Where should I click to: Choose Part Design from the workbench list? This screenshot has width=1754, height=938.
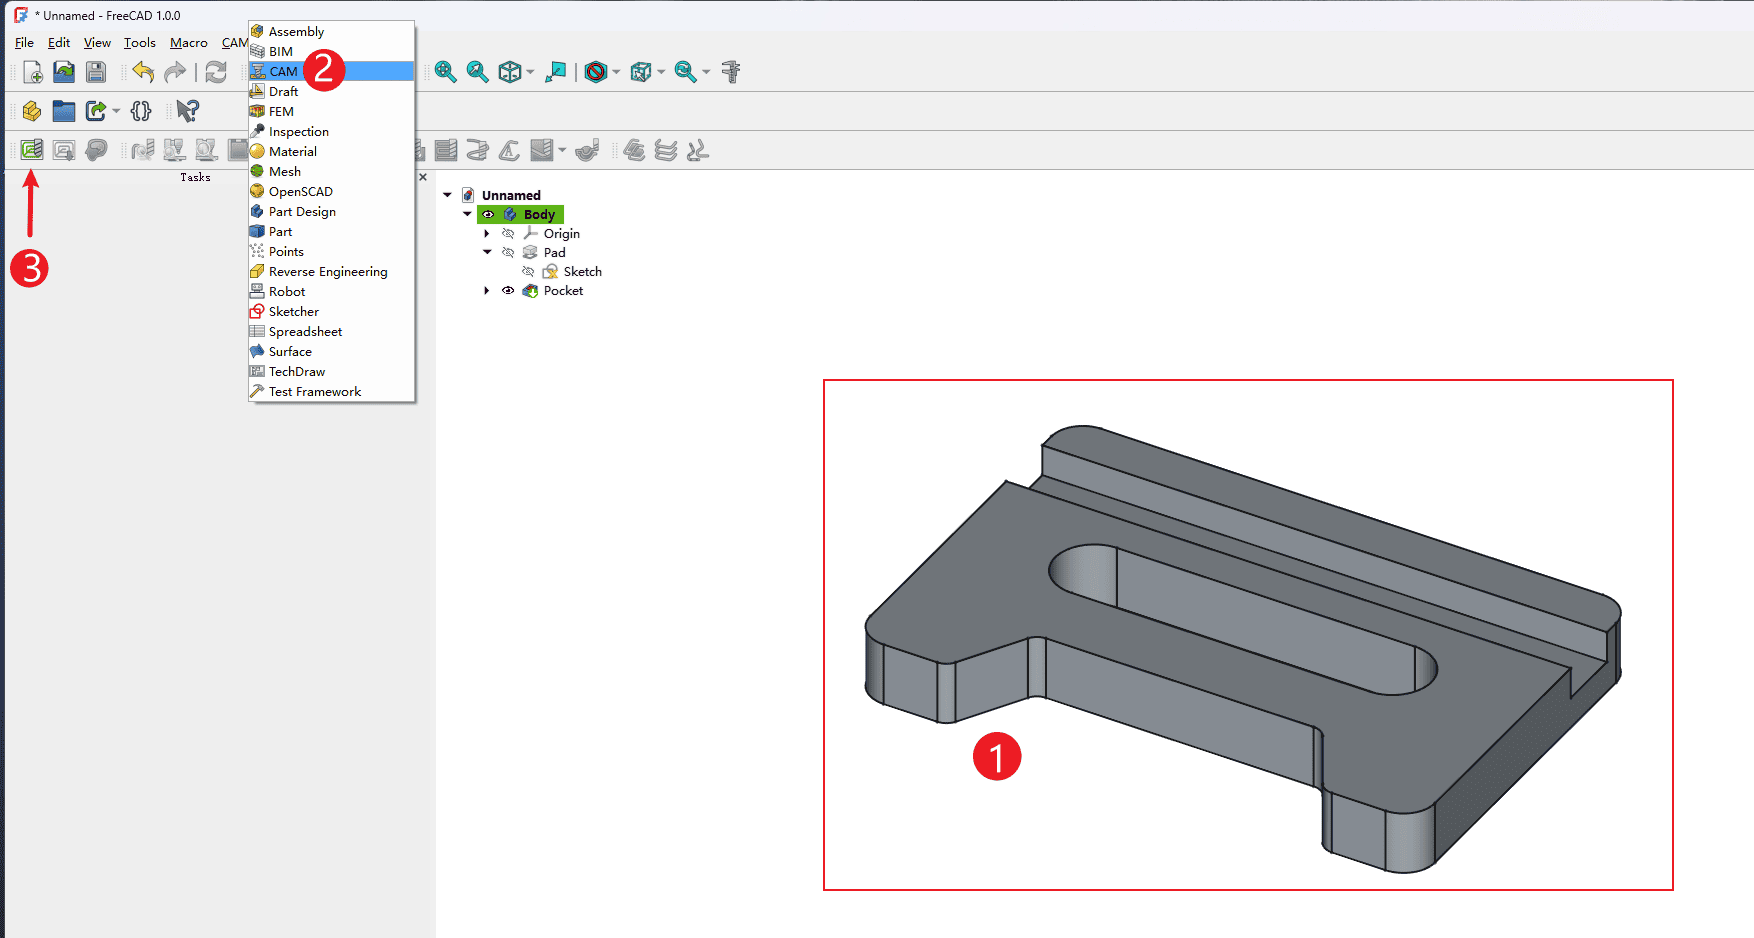point(302,212)
